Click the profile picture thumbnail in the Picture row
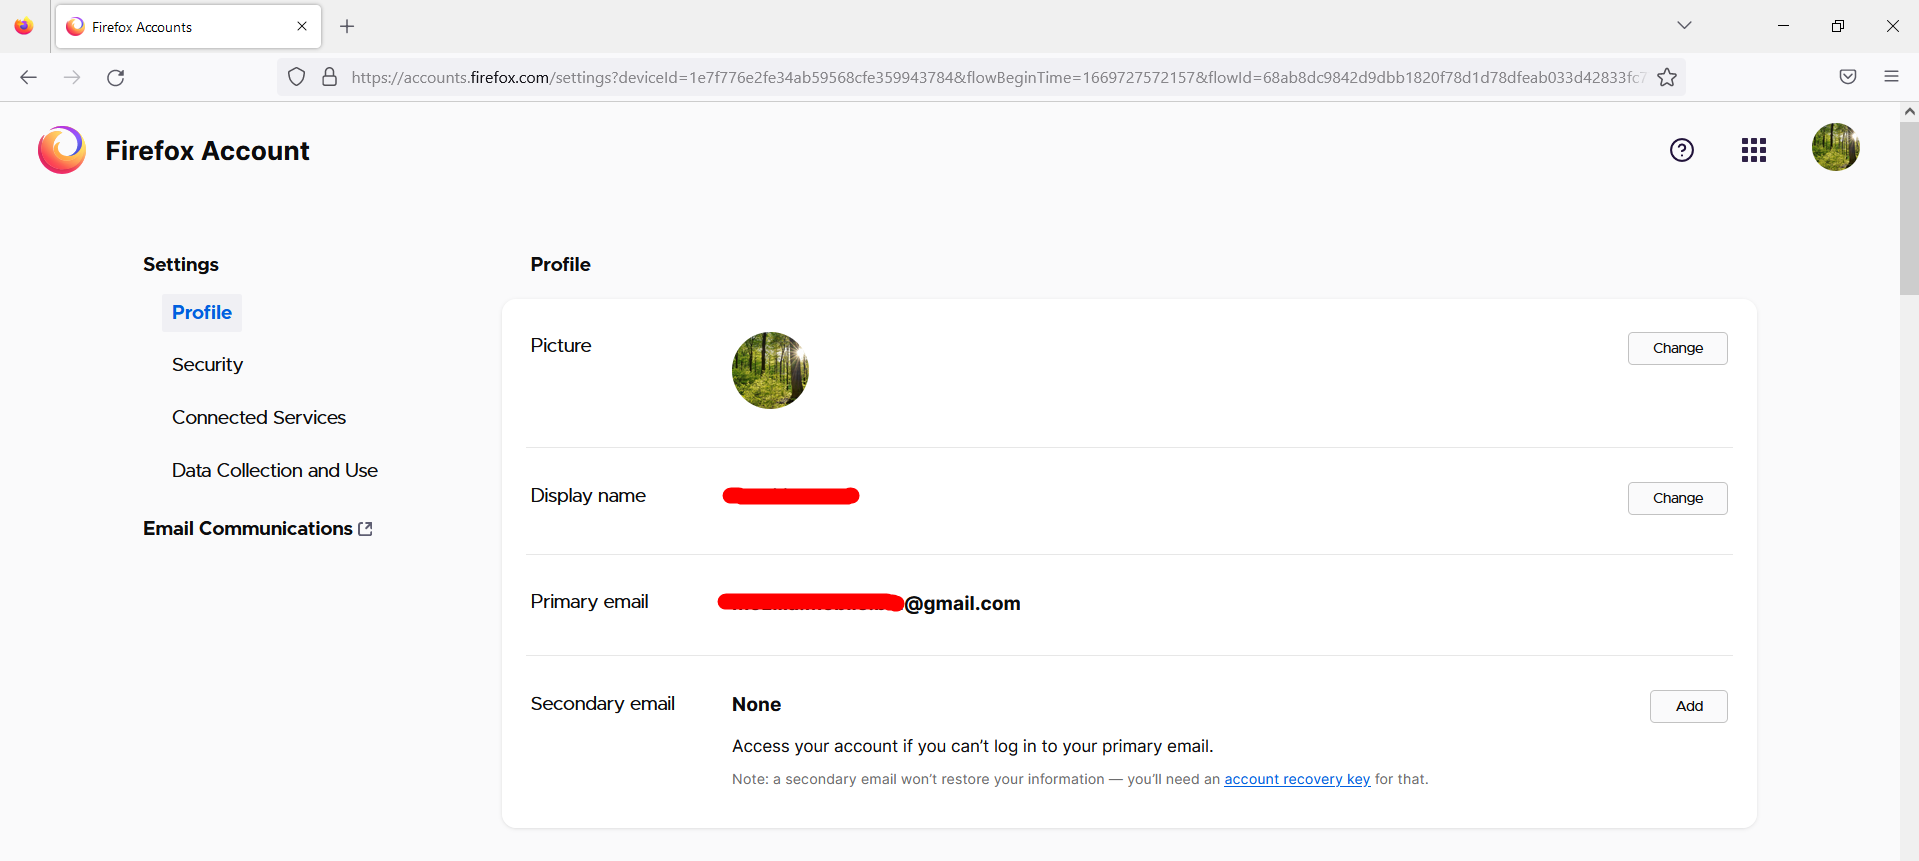 [769, 370]
